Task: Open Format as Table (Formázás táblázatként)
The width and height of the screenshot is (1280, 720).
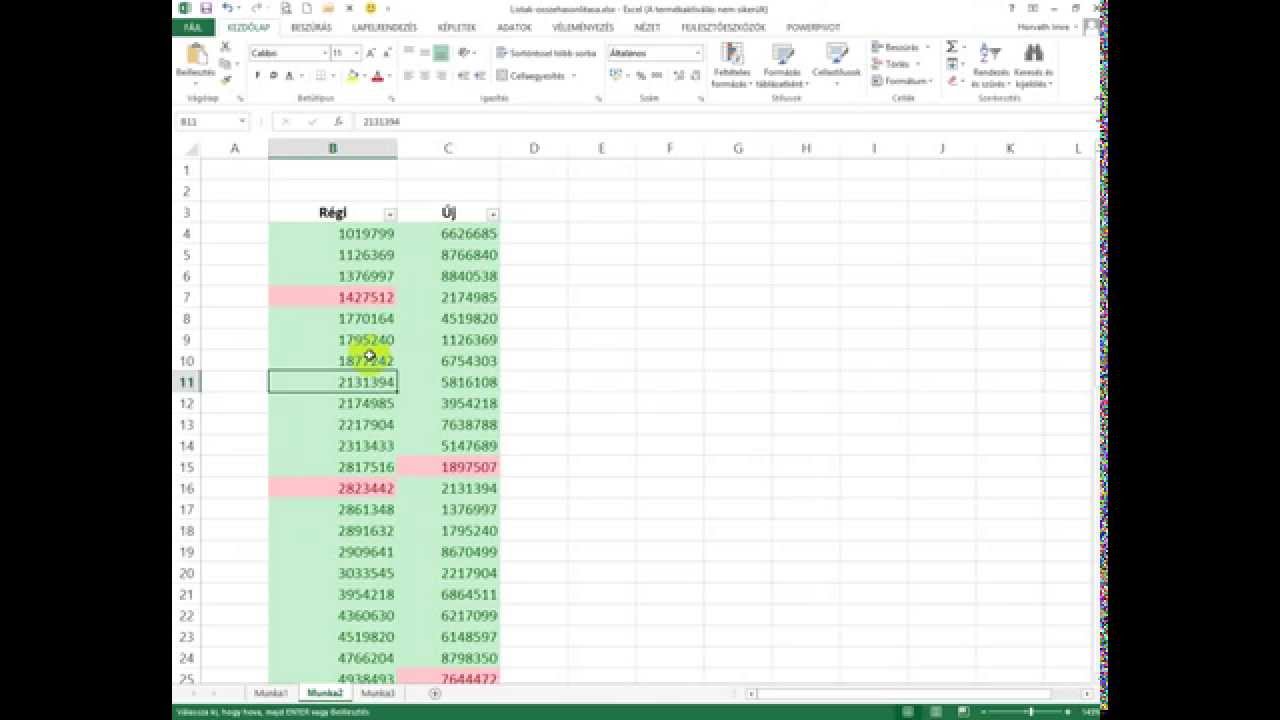Action: pyautogui.click(x=782, y=65)
